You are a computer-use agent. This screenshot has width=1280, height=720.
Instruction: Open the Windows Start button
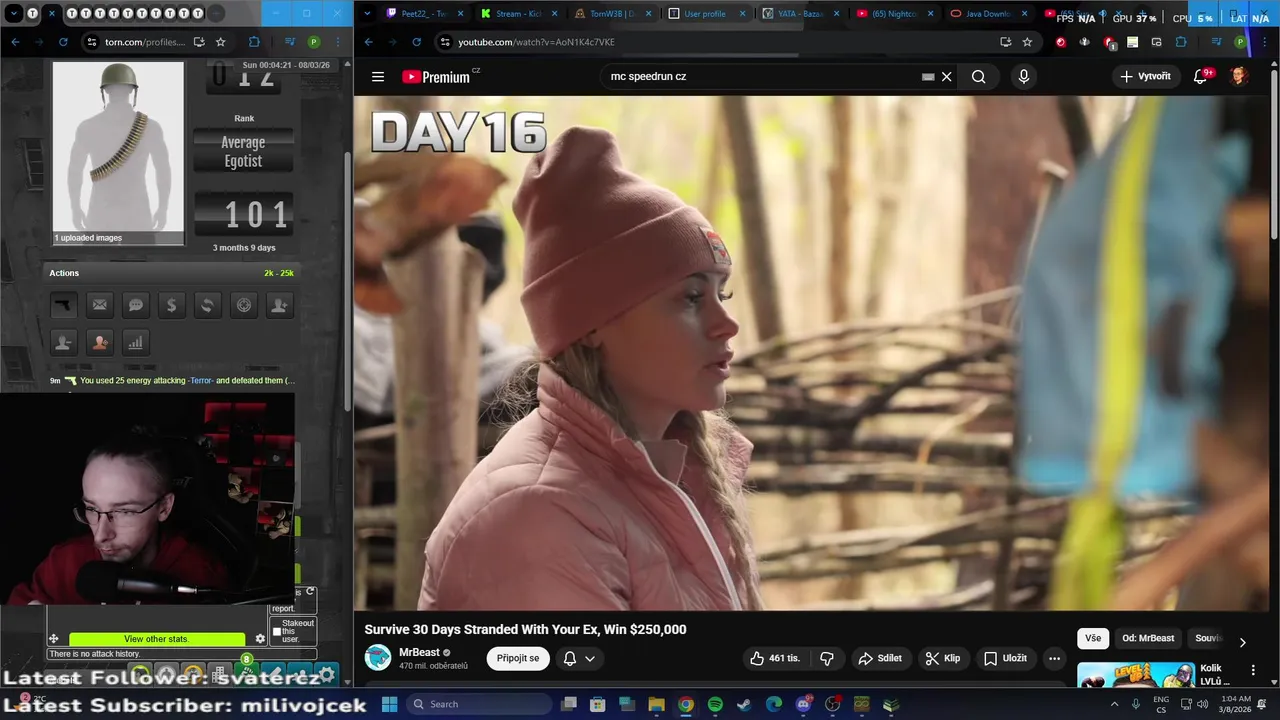tap(389, 704)
